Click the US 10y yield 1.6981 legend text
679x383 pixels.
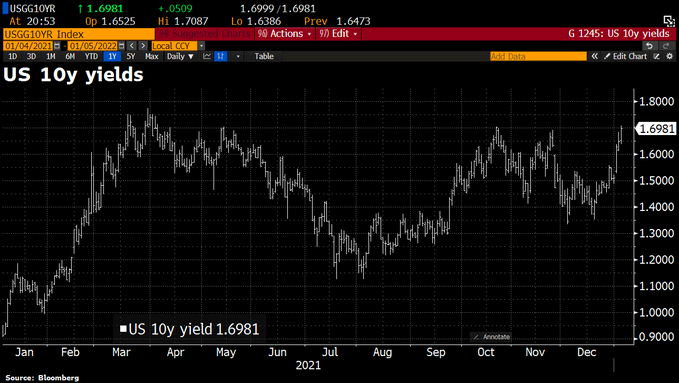point(194,329)
